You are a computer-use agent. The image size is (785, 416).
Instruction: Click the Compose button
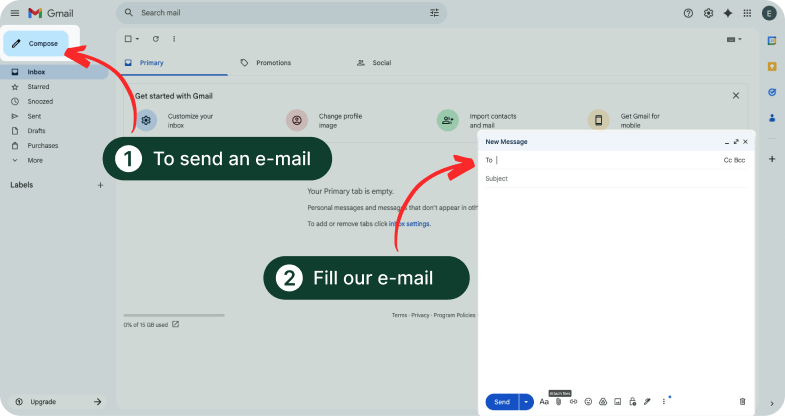pyautogui.click(x=36, y=44)
